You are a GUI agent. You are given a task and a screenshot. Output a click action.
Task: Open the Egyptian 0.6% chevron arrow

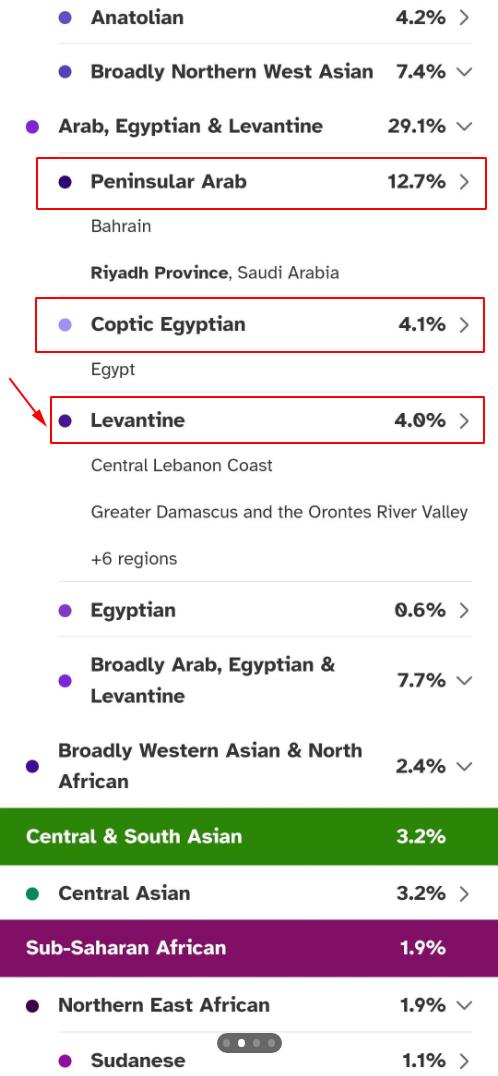point(464,610)
